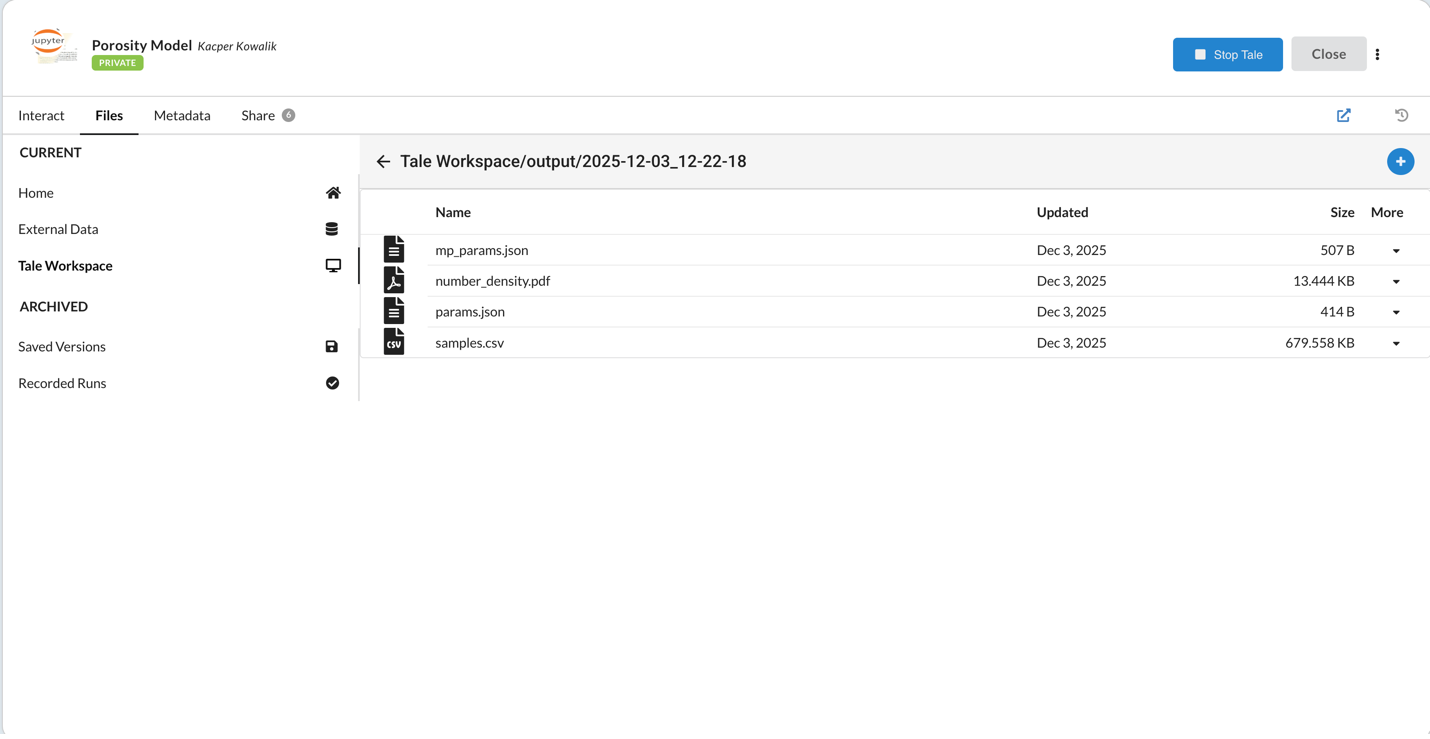Click the blue plus button to add files
1430x739 pixels.
1400,161
